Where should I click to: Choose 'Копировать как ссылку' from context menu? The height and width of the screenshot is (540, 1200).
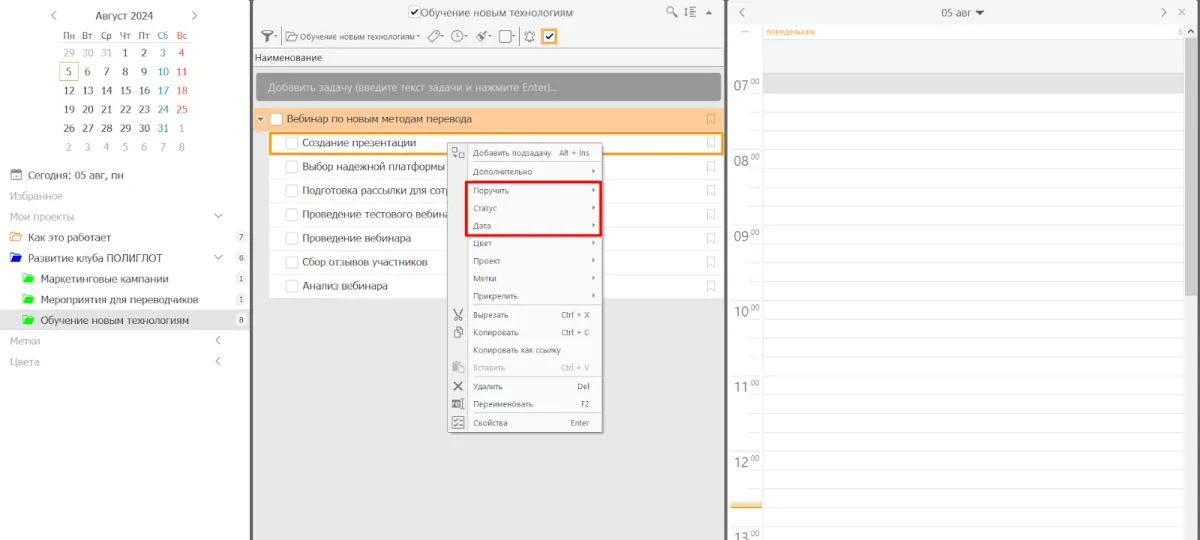(x=516, y=350)
